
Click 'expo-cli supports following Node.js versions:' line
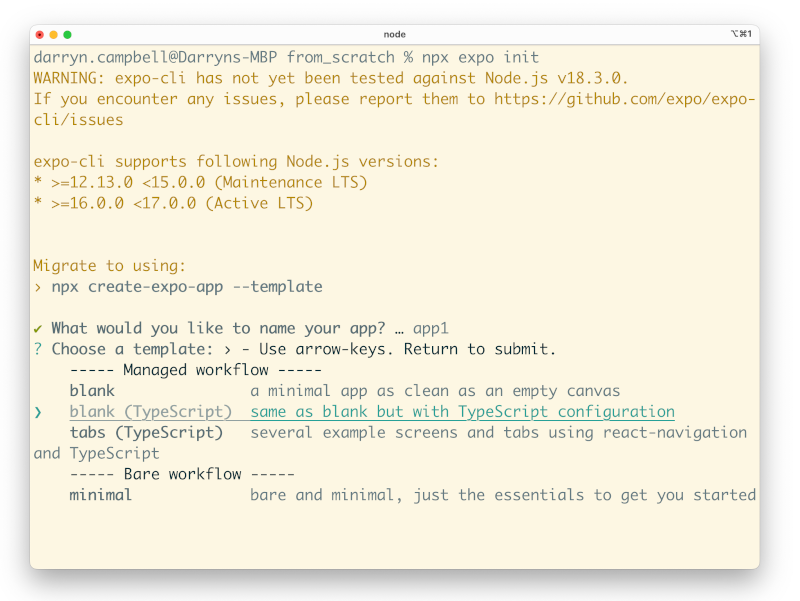(x=236, y=162)
